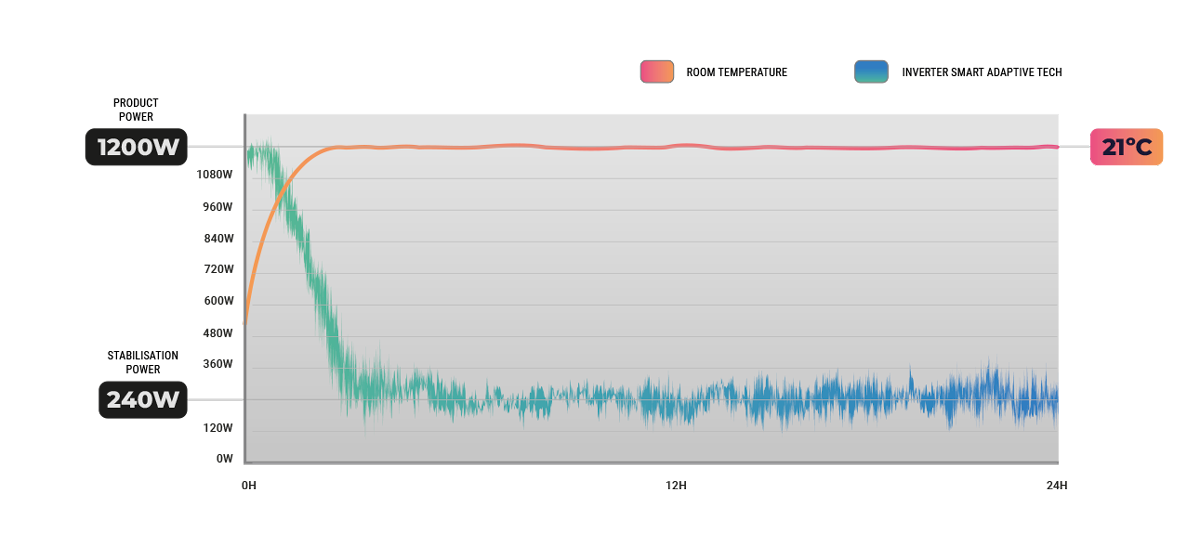Click the 24H time axis marker

(1056, 486)
